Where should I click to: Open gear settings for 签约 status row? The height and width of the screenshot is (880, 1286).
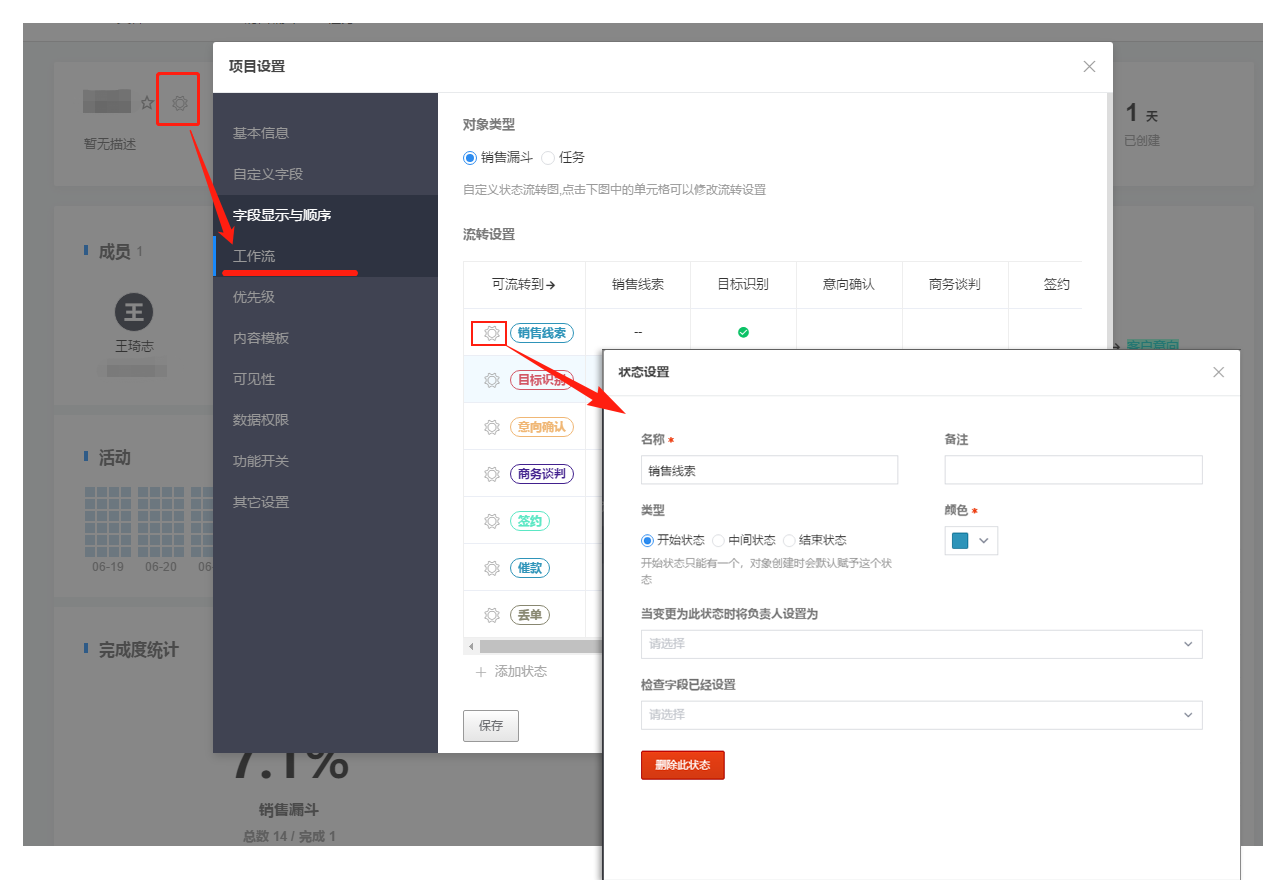pyautogui.click(x=491, y=521)
